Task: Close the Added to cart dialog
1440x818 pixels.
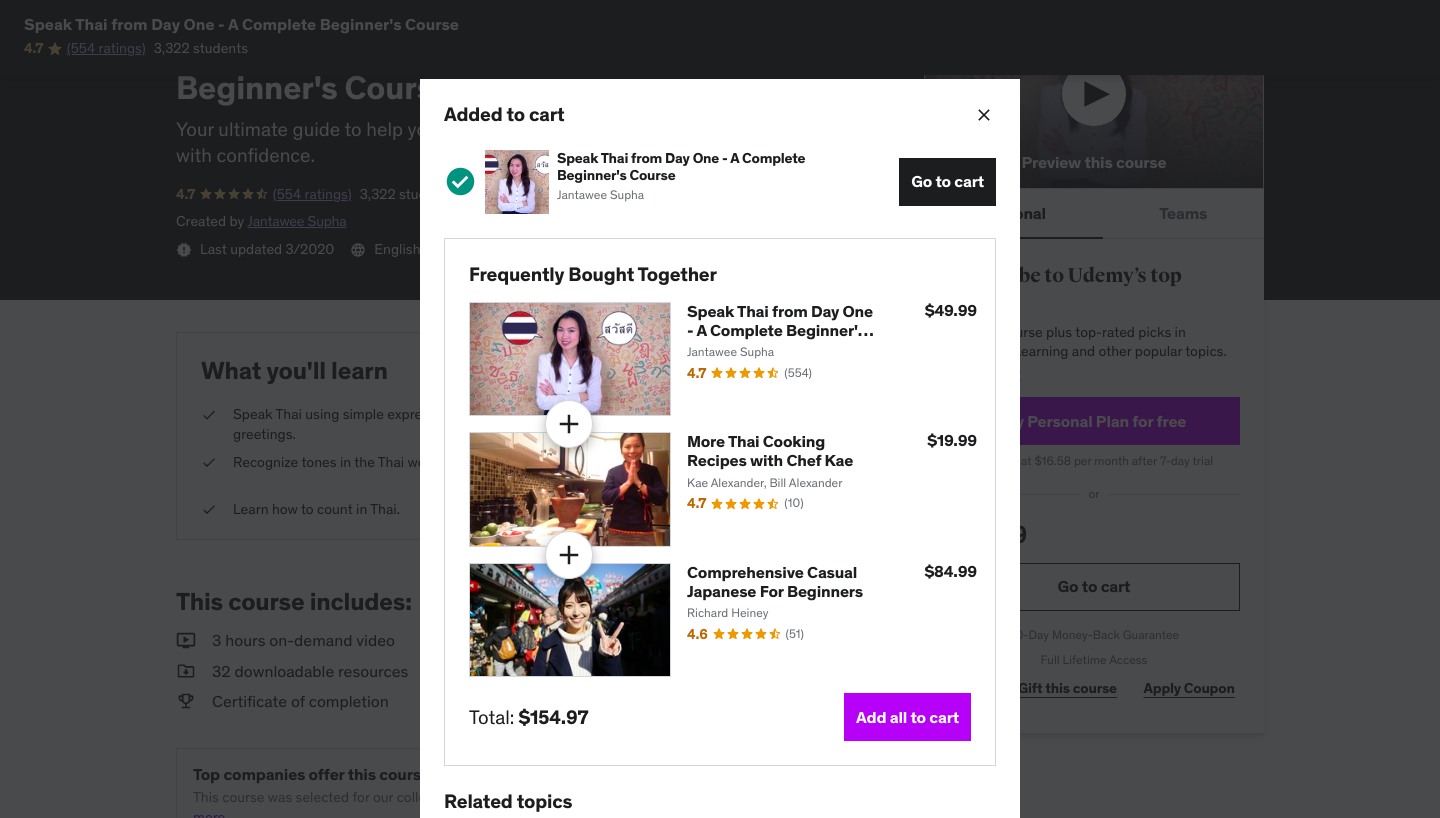Action: (984, 115)
